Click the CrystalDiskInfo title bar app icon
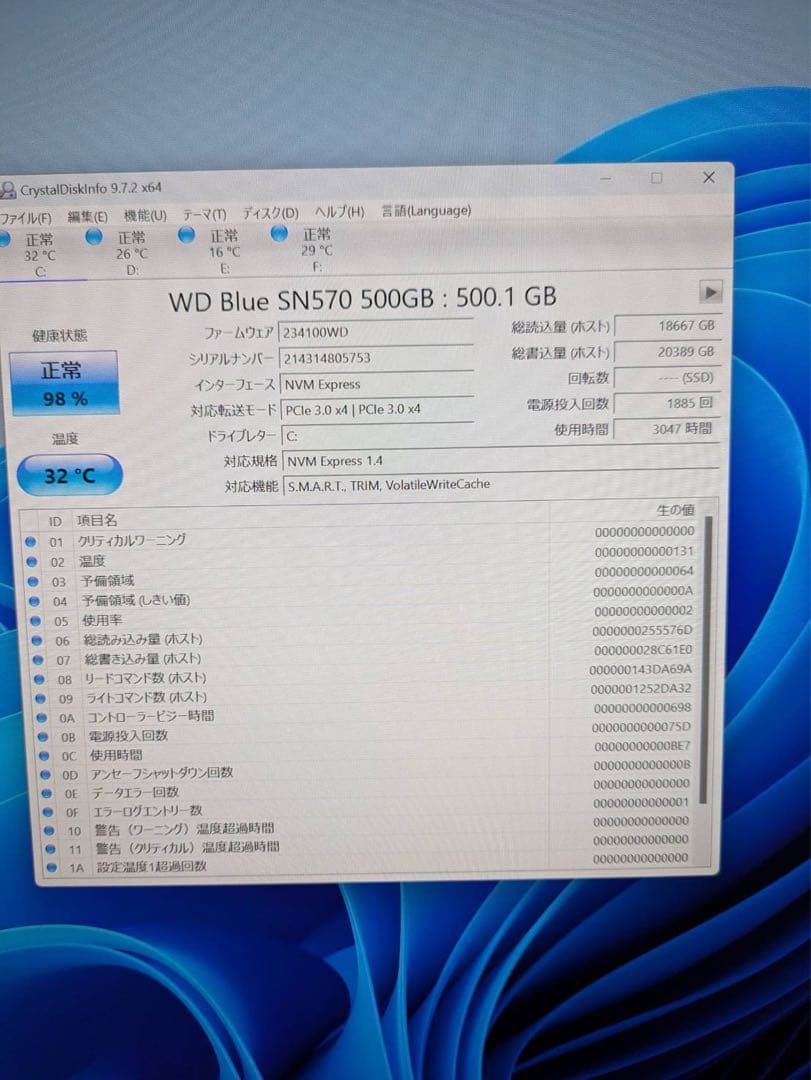811x1080 pixels. click(8, 190)
